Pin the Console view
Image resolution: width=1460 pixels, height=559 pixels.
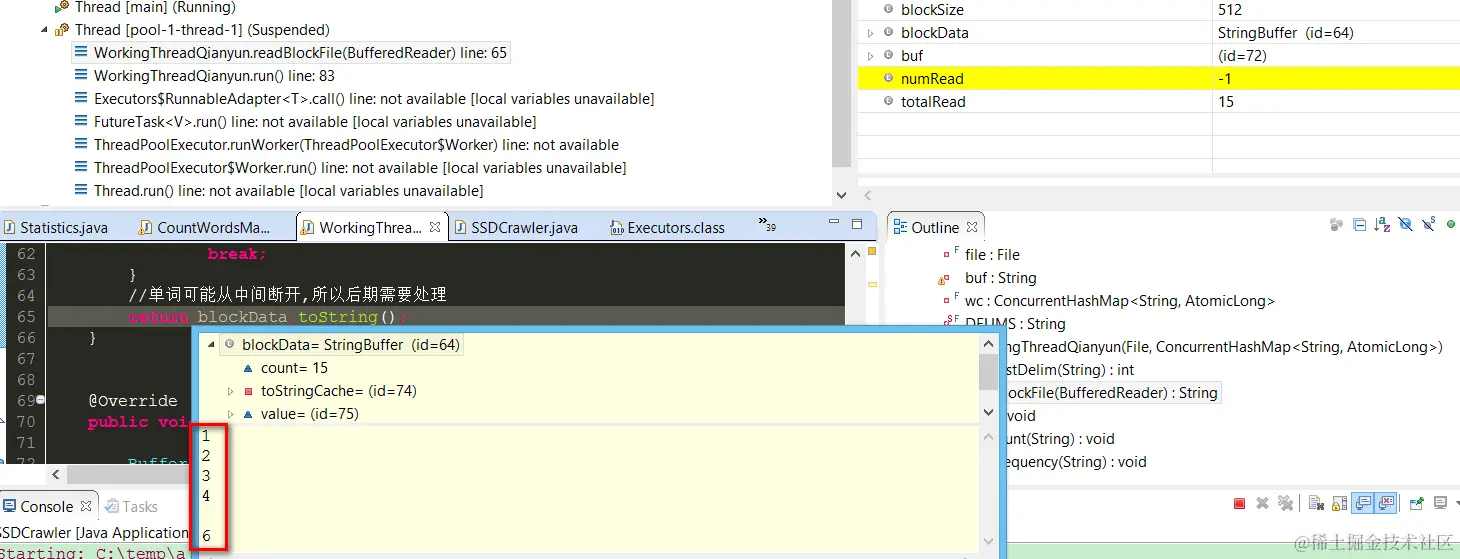pos(1417,503)
